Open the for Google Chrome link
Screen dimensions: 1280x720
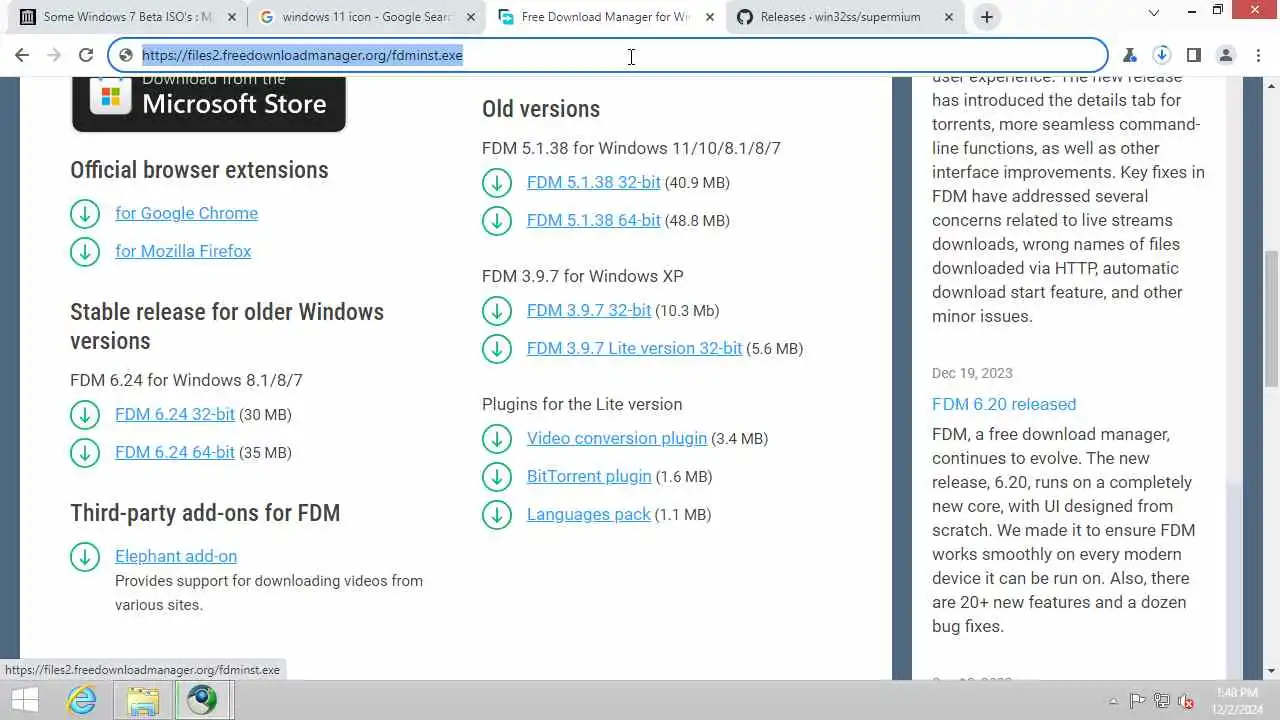coord(186,213)
